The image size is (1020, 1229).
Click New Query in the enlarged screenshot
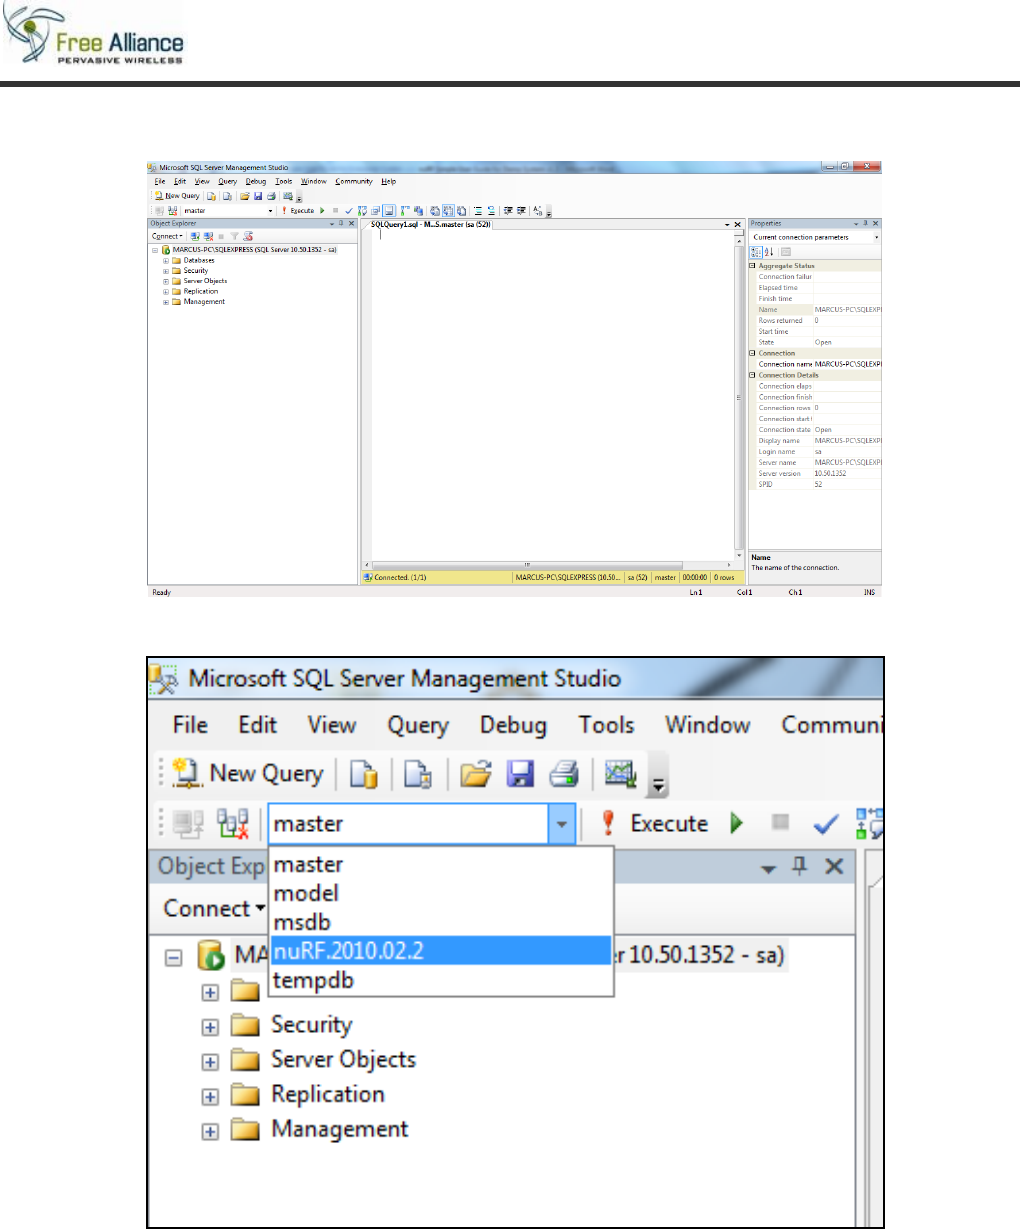tap(247, 773)
